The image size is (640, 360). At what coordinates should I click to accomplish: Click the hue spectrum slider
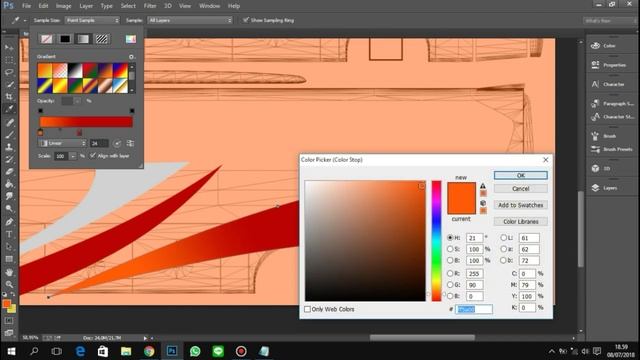436,241
